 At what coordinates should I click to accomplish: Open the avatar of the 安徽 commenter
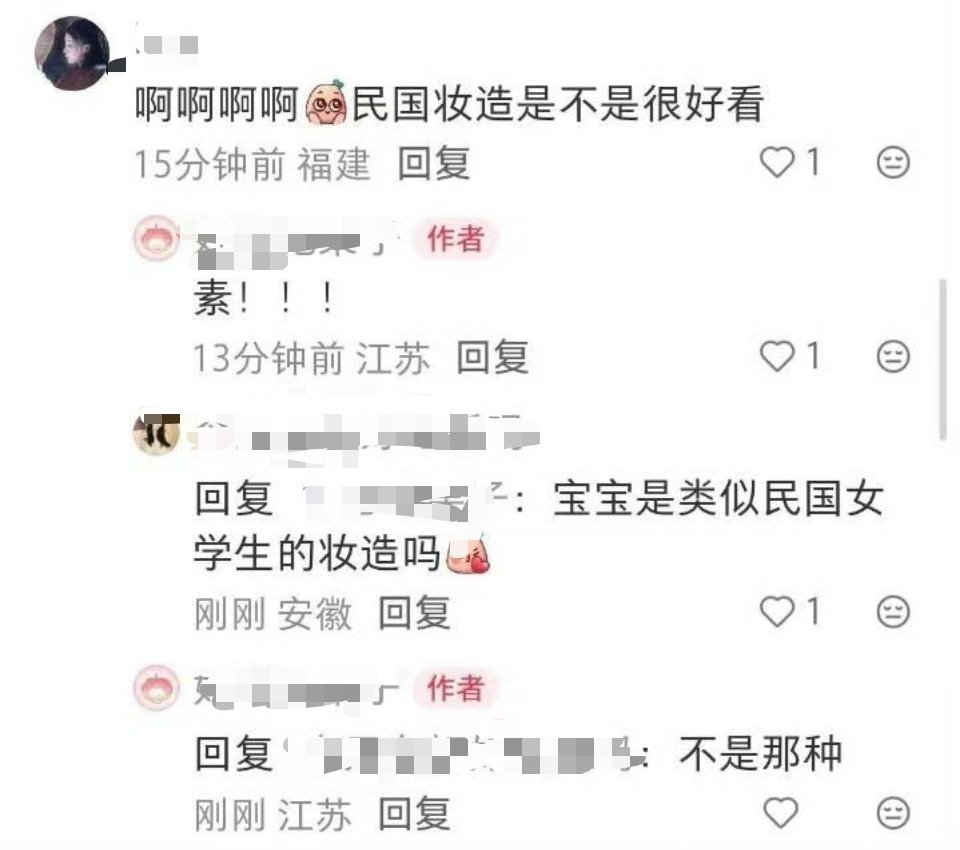[x=157, y=434]
